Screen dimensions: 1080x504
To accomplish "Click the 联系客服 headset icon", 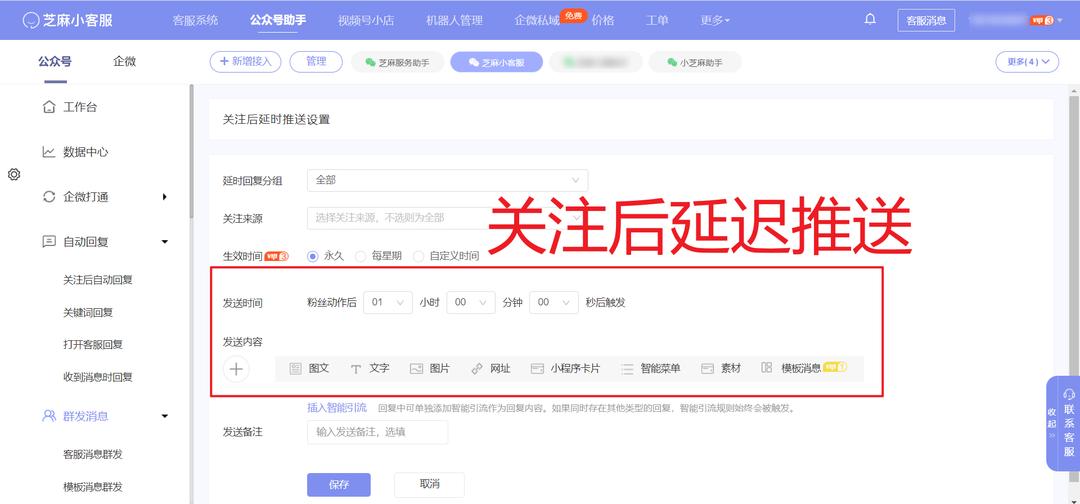I will click(1069, 395).
